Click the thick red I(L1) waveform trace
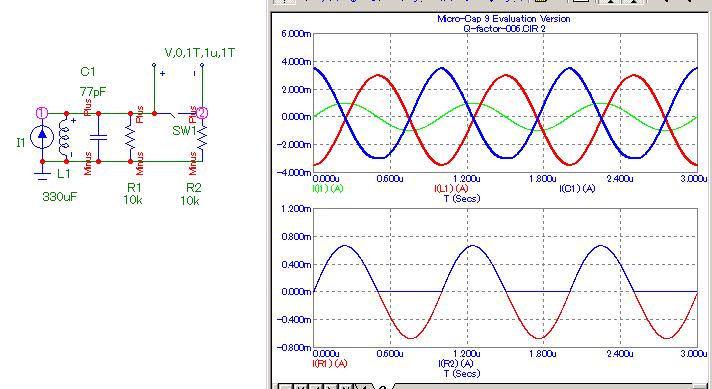This screenshot has width=712, height=389. pyautogui.click(x=378, y=75)
